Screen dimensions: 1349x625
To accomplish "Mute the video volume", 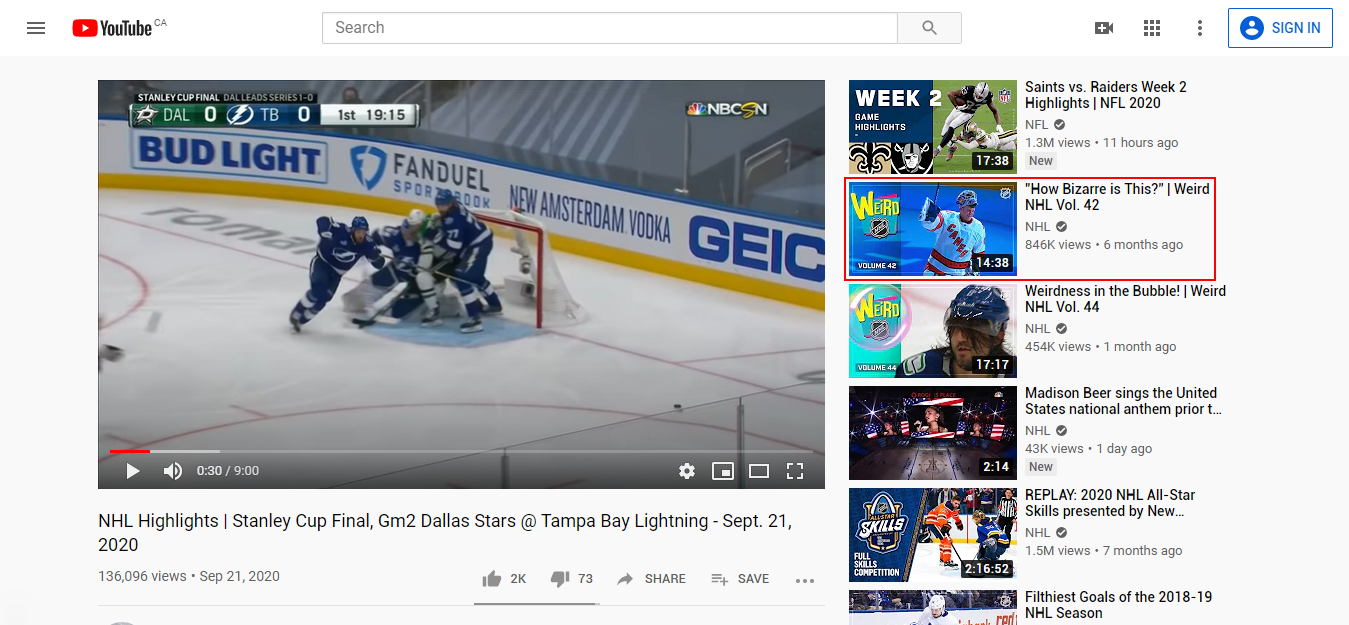I will pos(173,471).
